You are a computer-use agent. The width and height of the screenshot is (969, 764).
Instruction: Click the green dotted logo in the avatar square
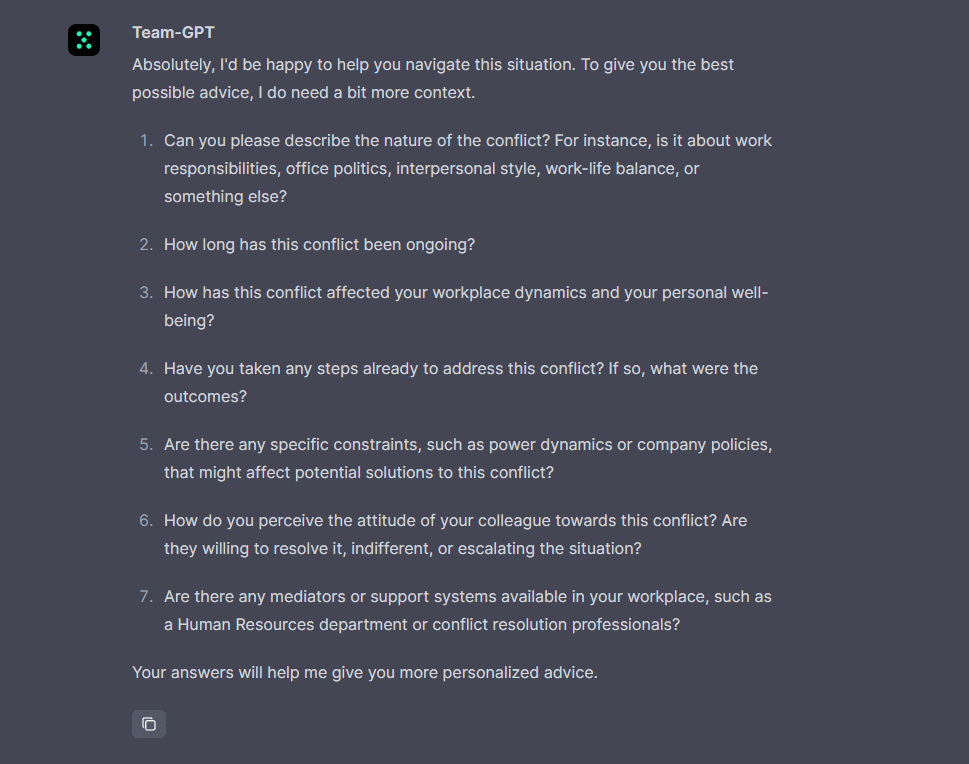[x=83, y=40]
